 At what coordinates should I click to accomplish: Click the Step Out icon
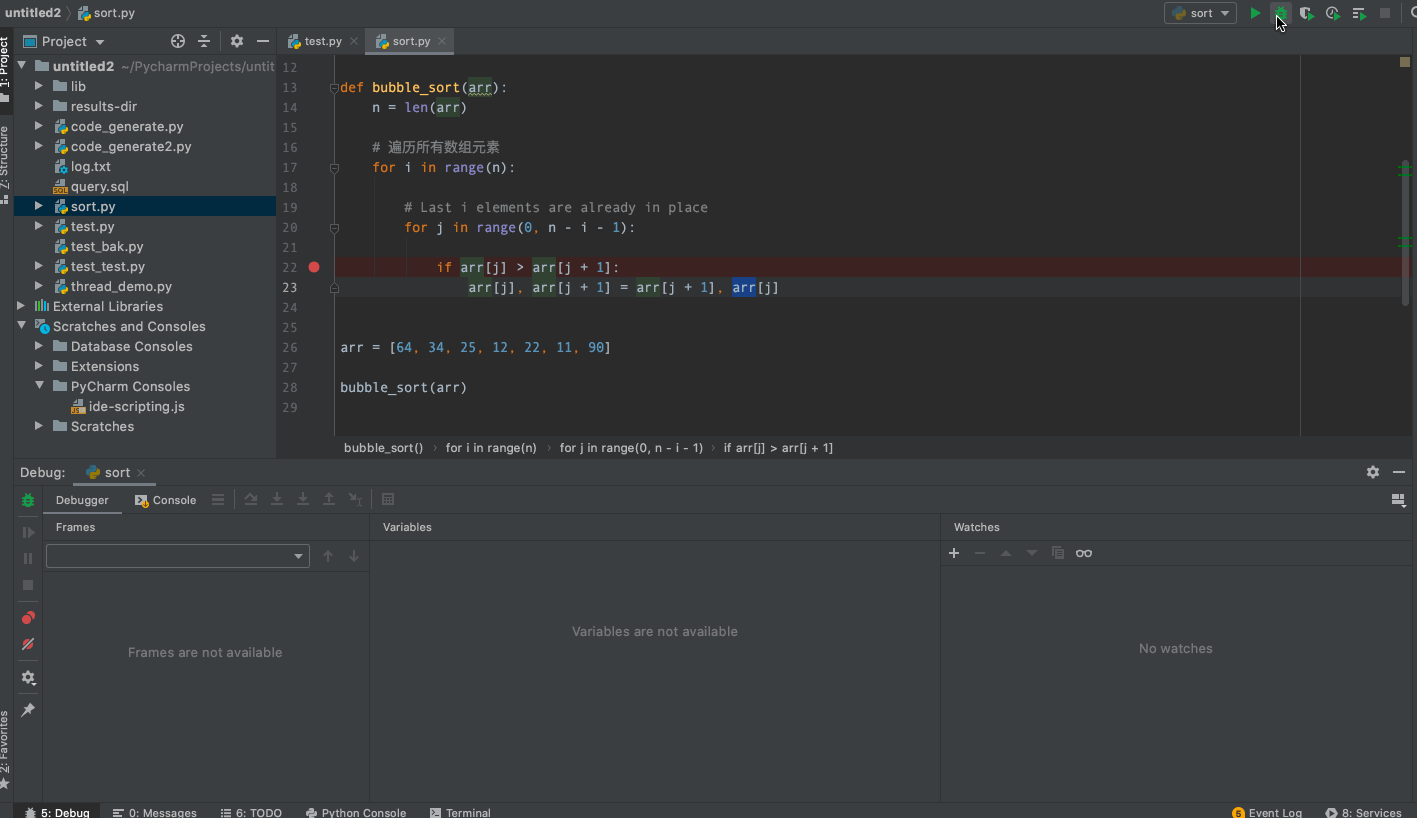click(329, 499)
